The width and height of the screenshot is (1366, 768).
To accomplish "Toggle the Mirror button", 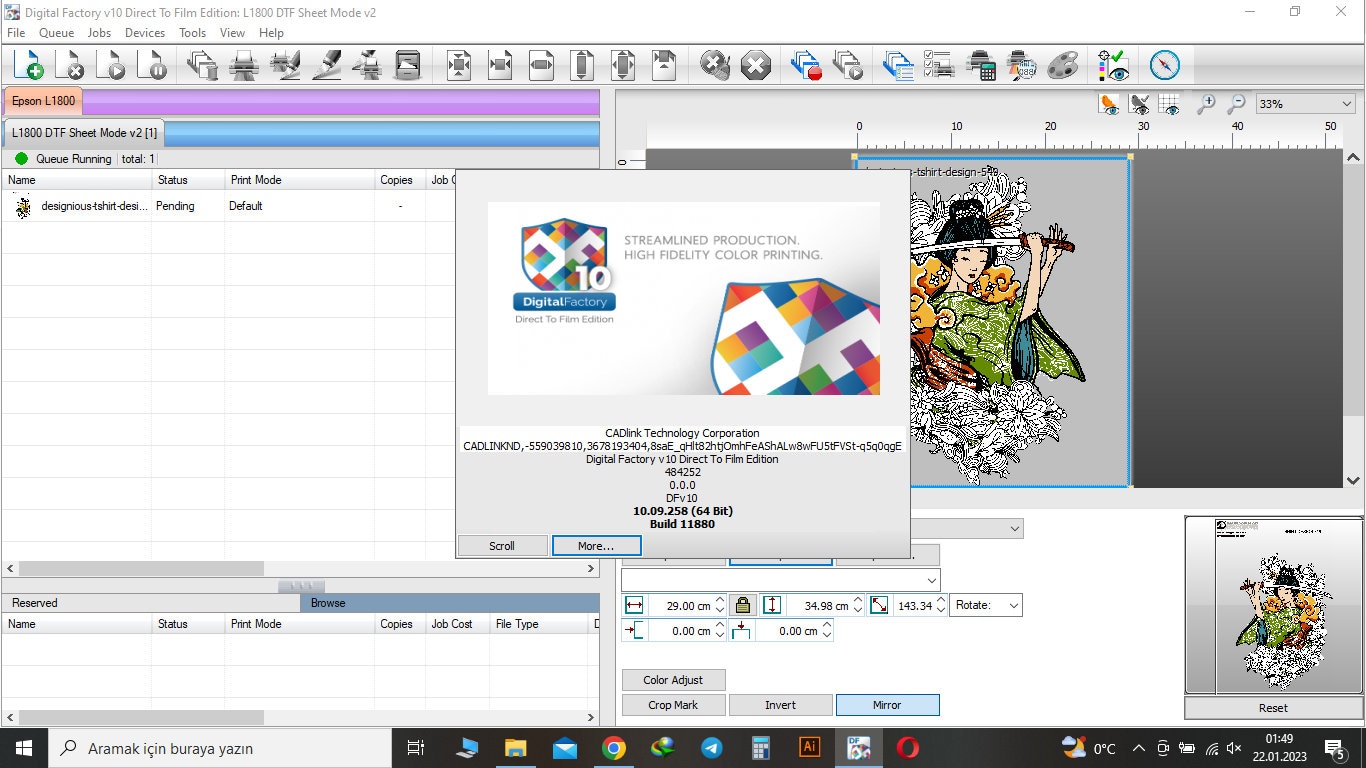I will click(x=887, y=705).
